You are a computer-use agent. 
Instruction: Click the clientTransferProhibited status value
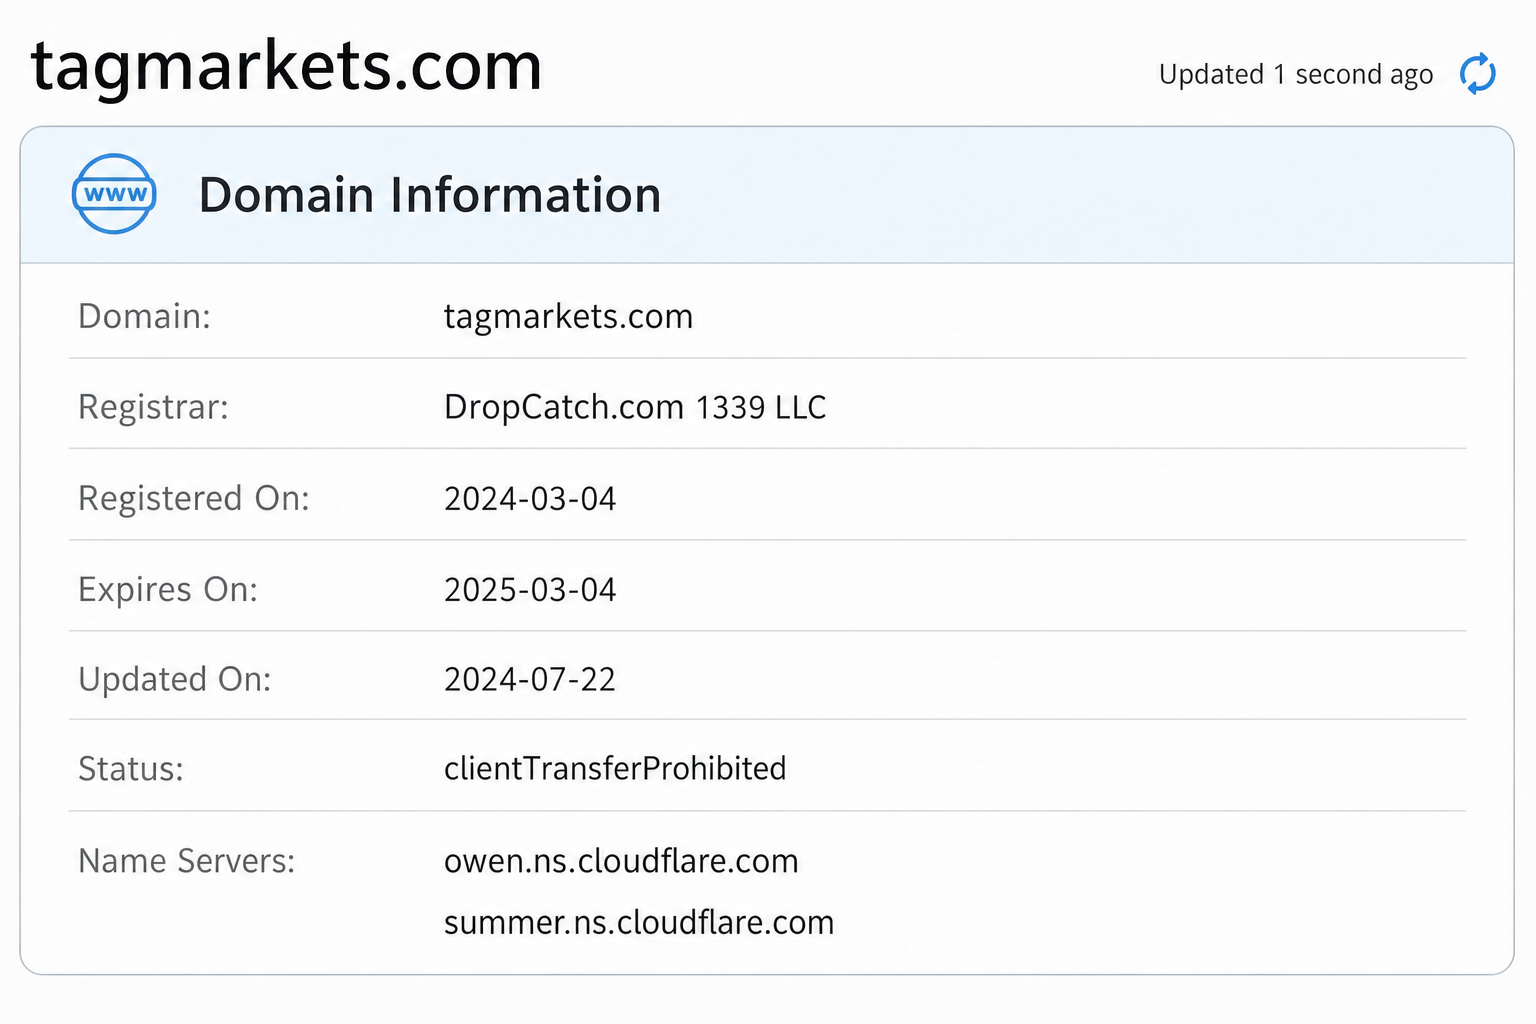click(x=615, y=768)
